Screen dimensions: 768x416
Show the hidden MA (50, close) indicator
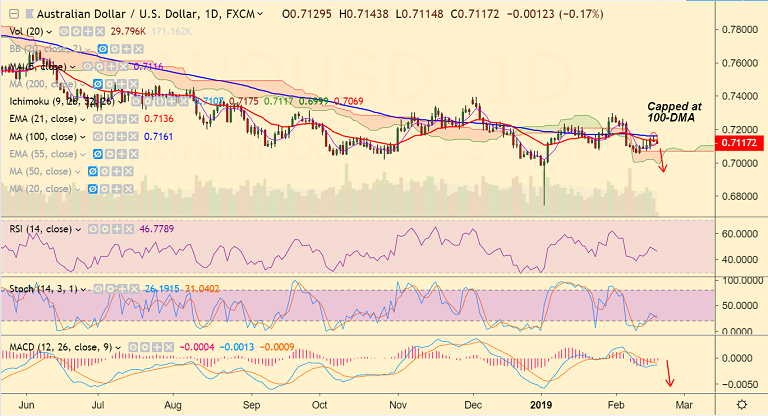92,171
